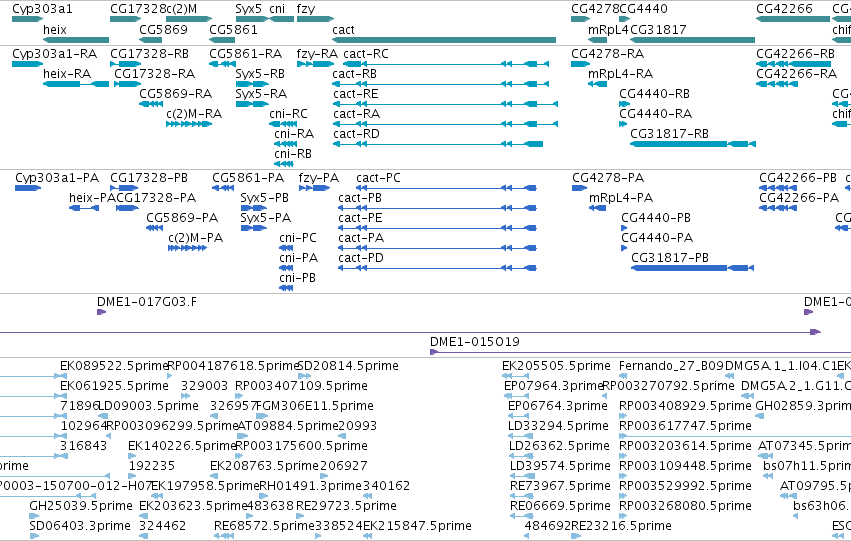Click the long cact gene bar
Screen dimensions: 851x541
pyautogui.click(x=444, y=40)
